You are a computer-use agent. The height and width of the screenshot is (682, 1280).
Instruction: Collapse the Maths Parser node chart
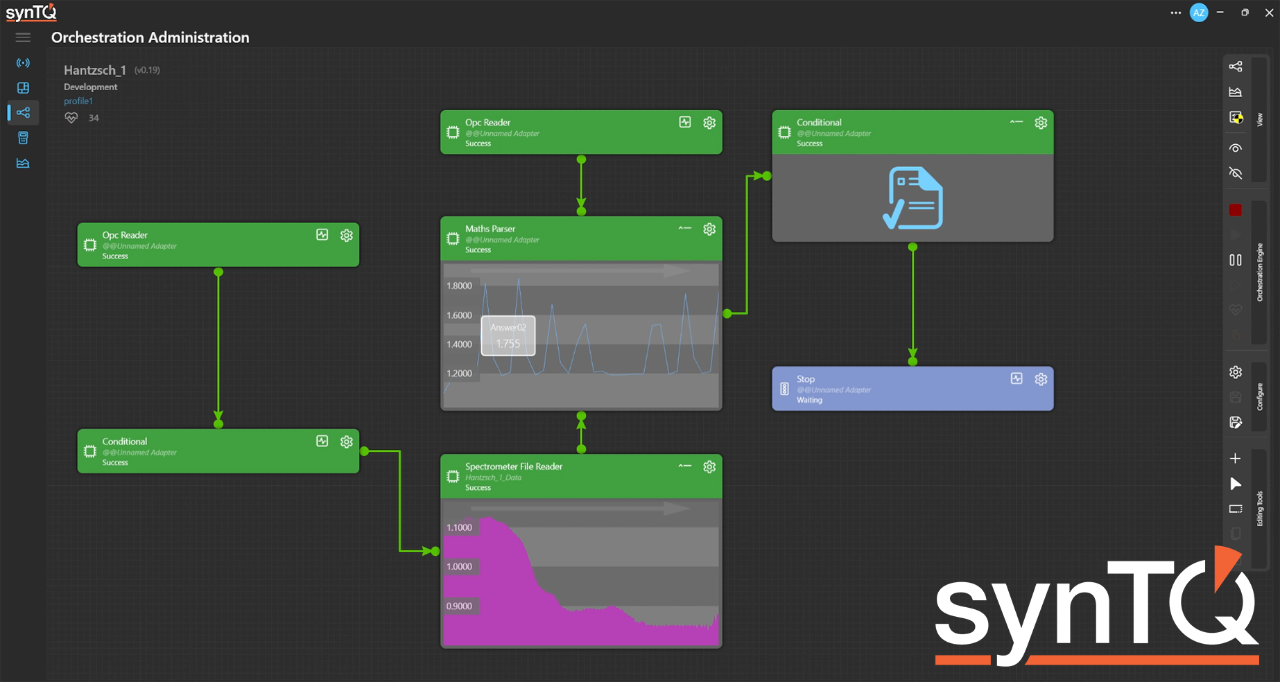[x=685, y=229]
